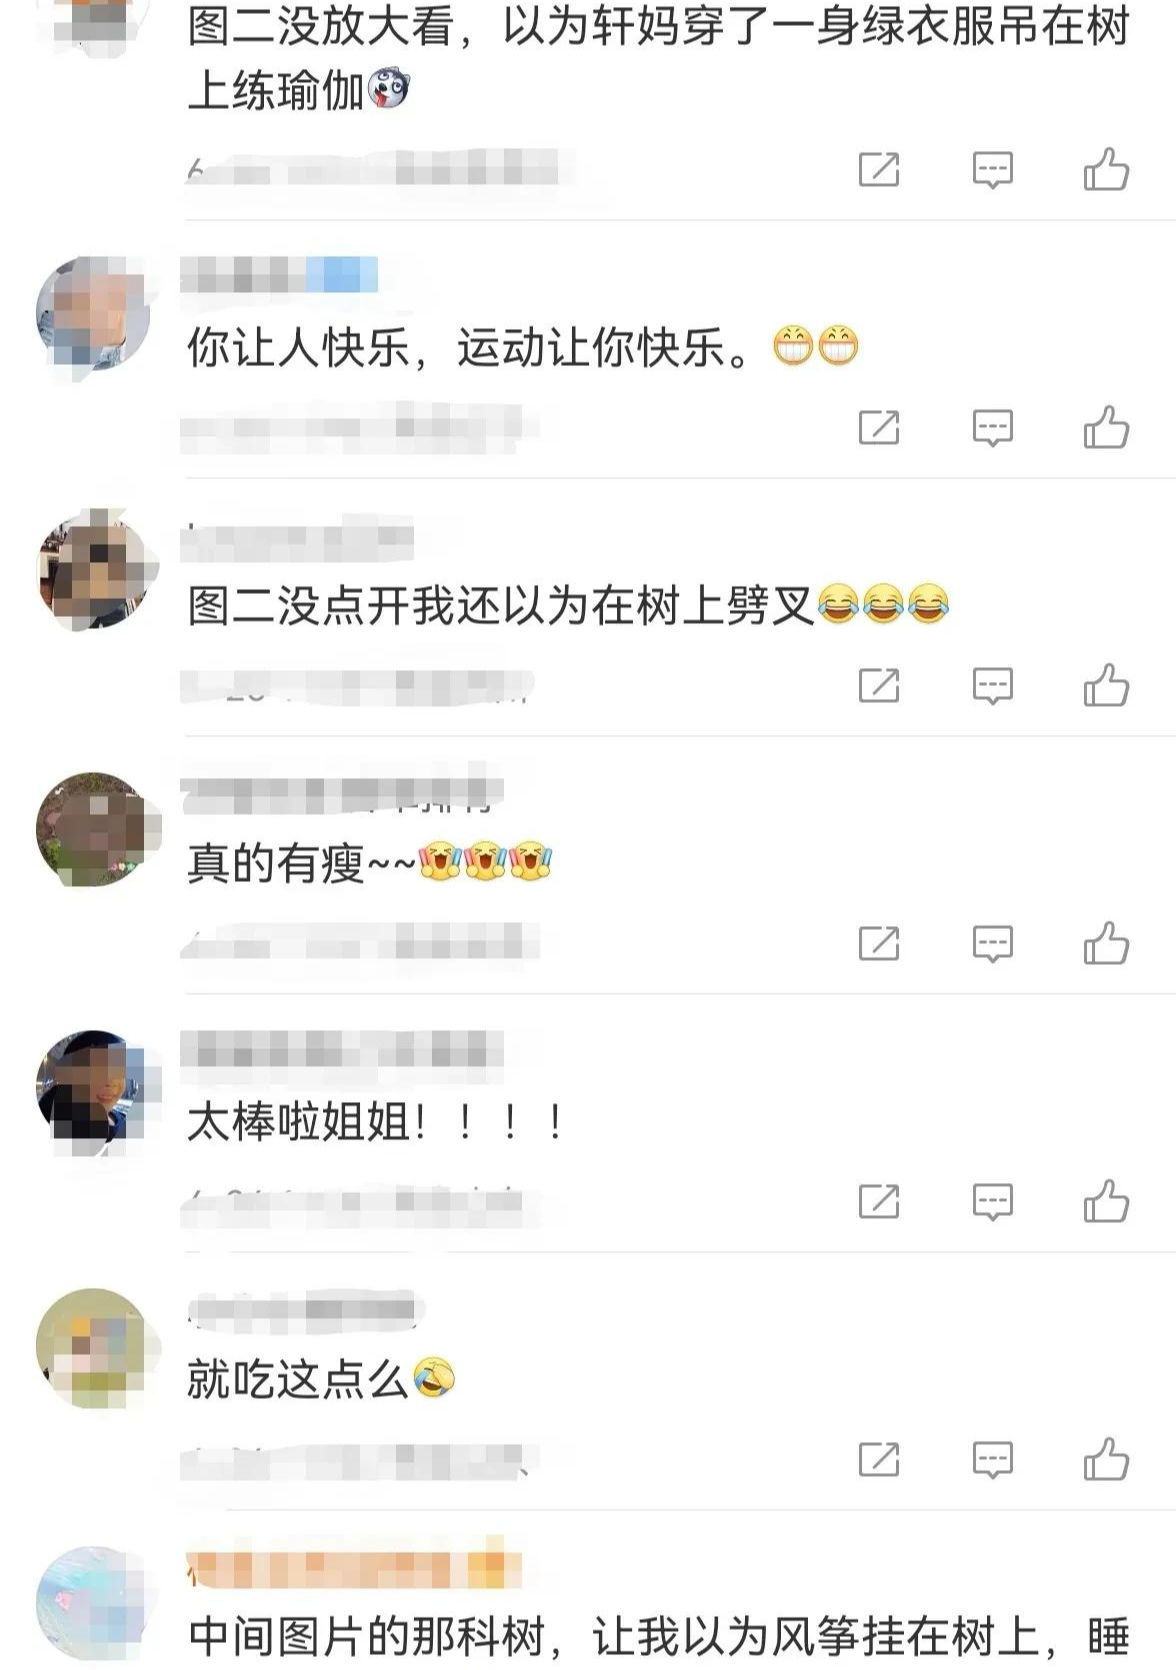Image resolution: width=1176 pixels, height=1670 pixels.
Task: Reply to the comment '真的有瘦~~'
Action: click(x=992, y=944)
